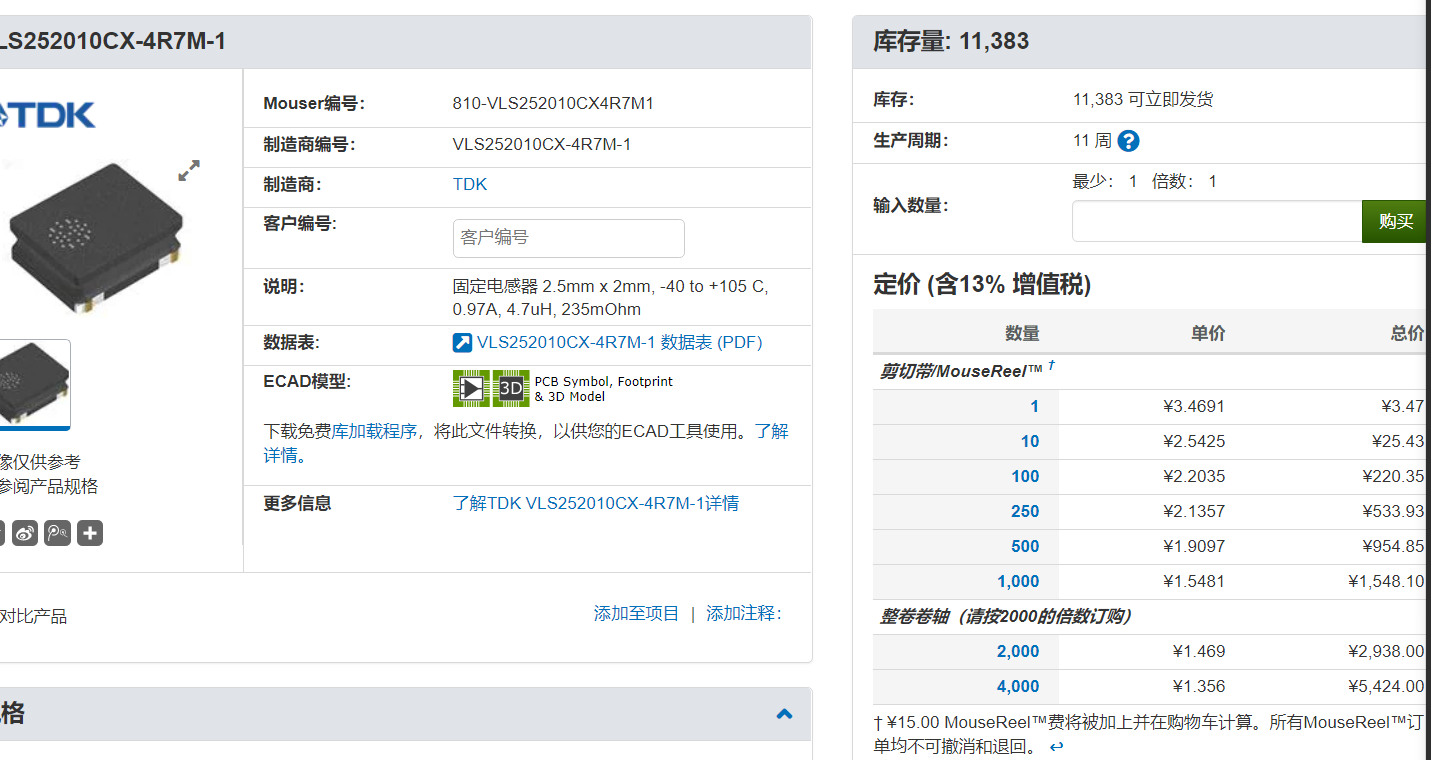Click the lead time help question icon
Viewport: 1431px width, 760px height.
[x=1128, y=141]
